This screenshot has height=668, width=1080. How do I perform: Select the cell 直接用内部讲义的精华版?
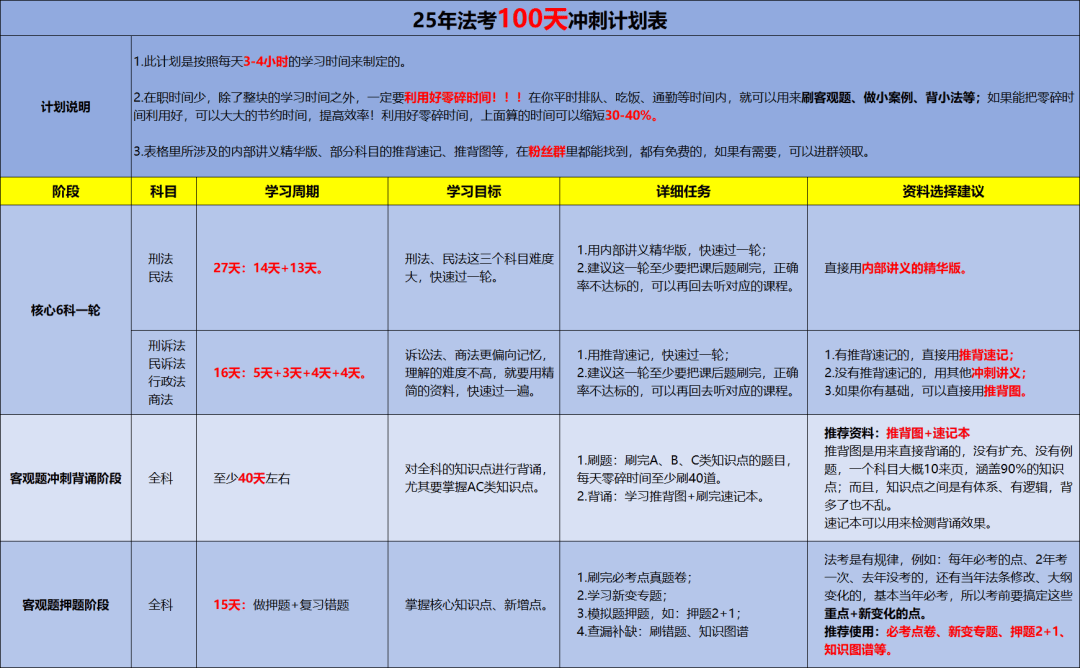943,268
